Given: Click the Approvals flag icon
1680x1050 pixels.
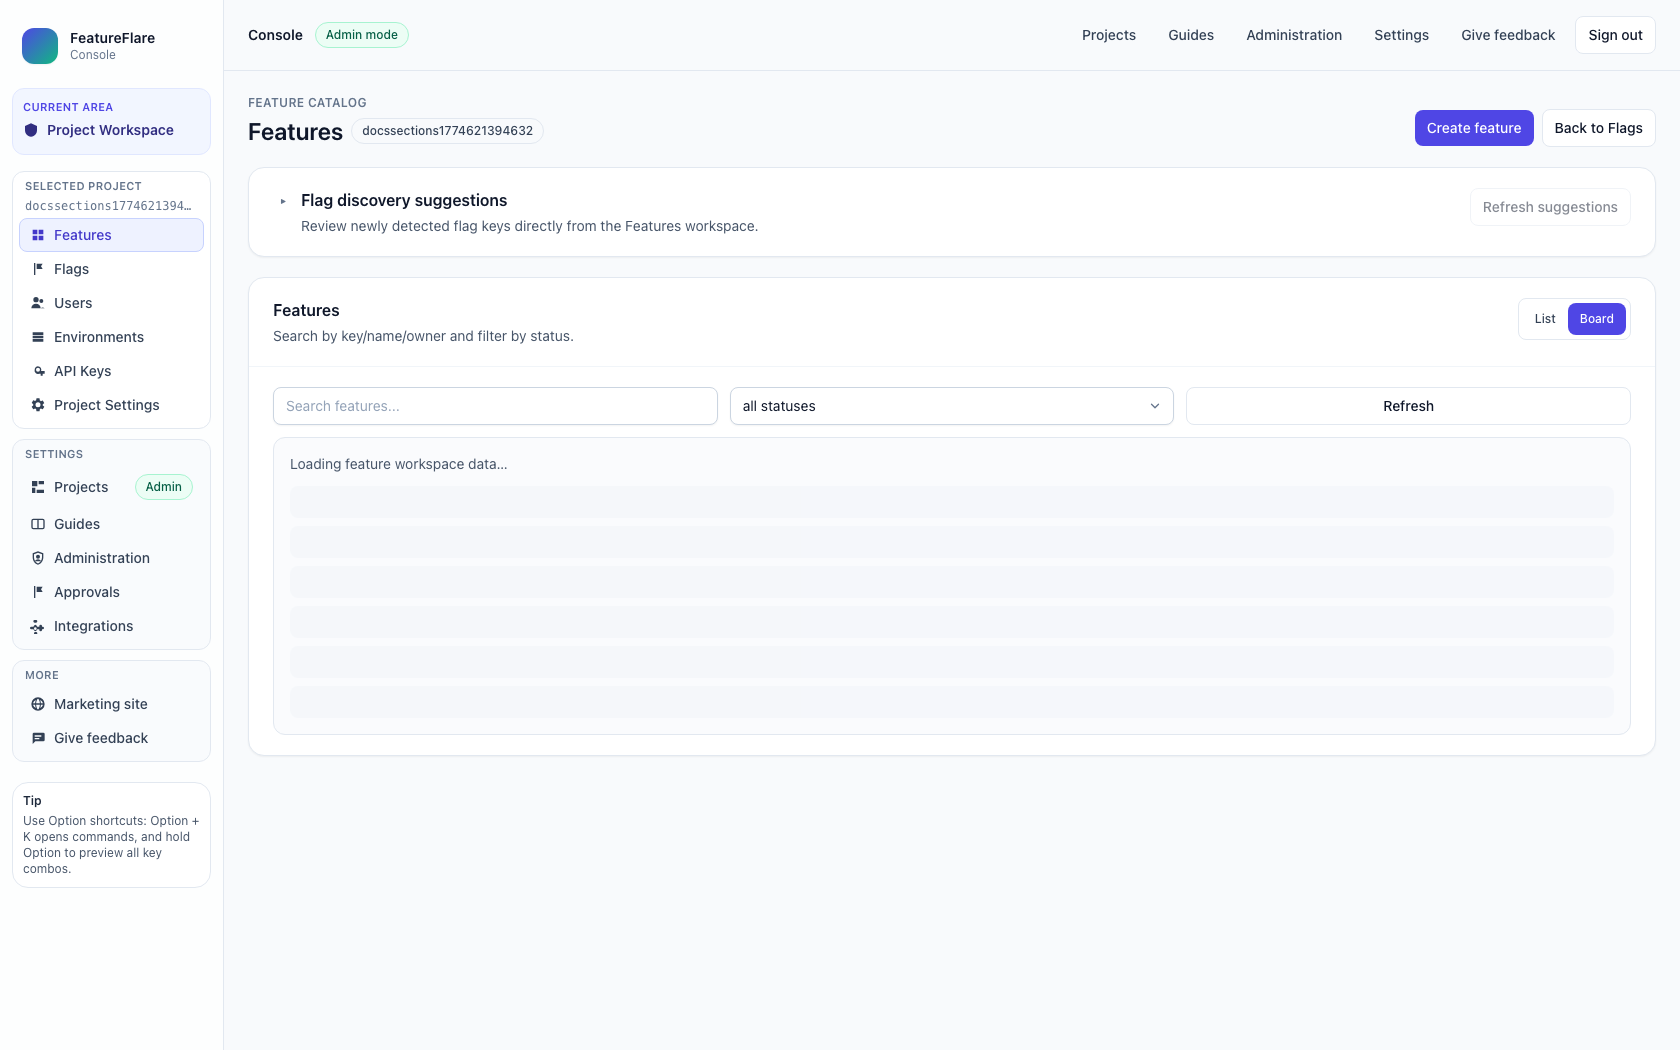Looking at the screenshot, I should (x=38, y=592).
